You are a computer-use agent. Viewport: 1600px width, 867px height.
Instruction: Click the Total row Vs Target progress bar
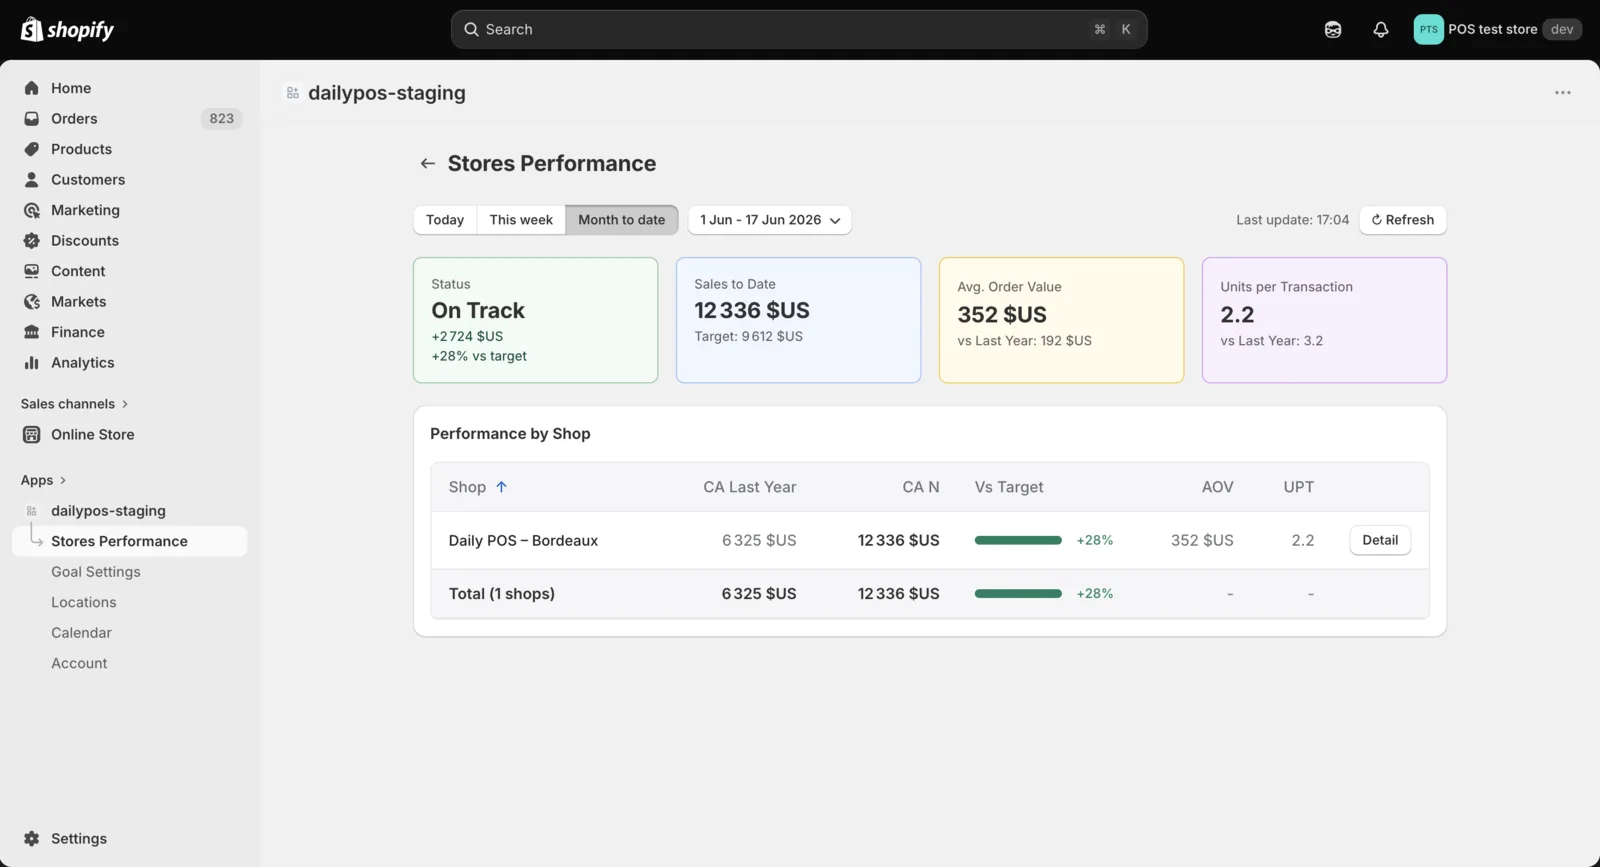[1018, 593]
